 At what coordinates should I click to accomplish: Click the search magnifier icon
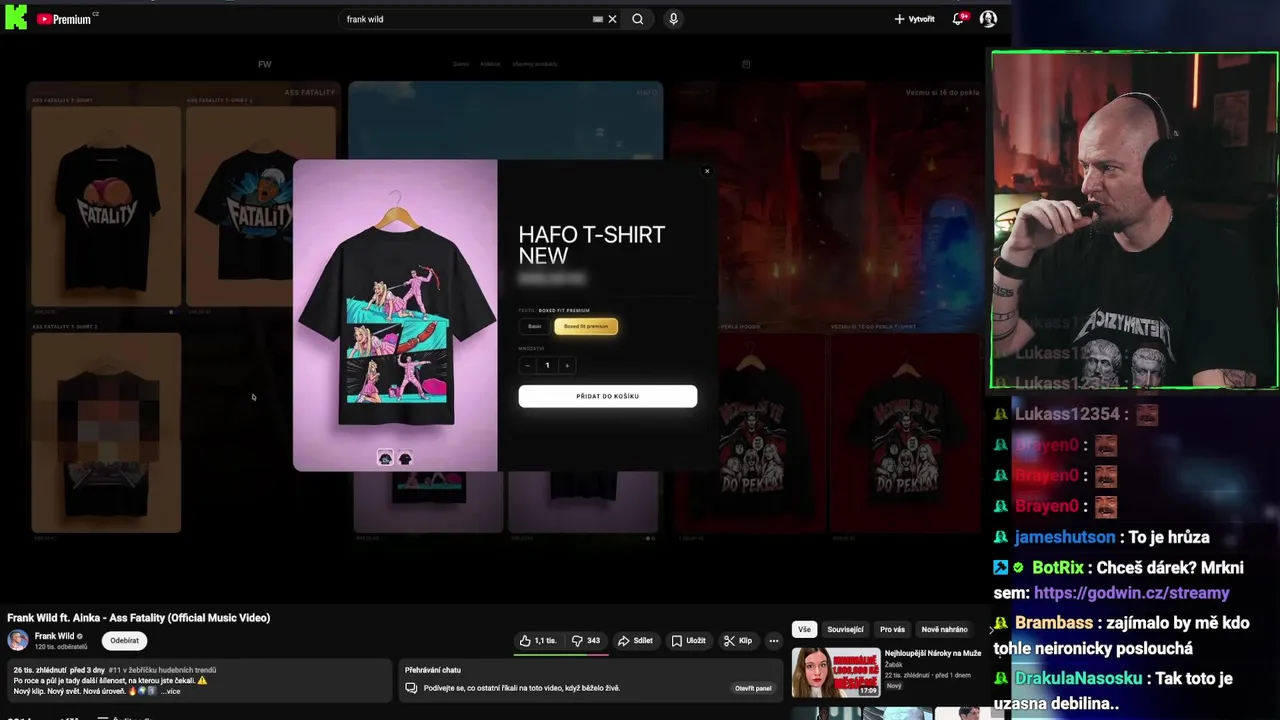coord(638,19)
